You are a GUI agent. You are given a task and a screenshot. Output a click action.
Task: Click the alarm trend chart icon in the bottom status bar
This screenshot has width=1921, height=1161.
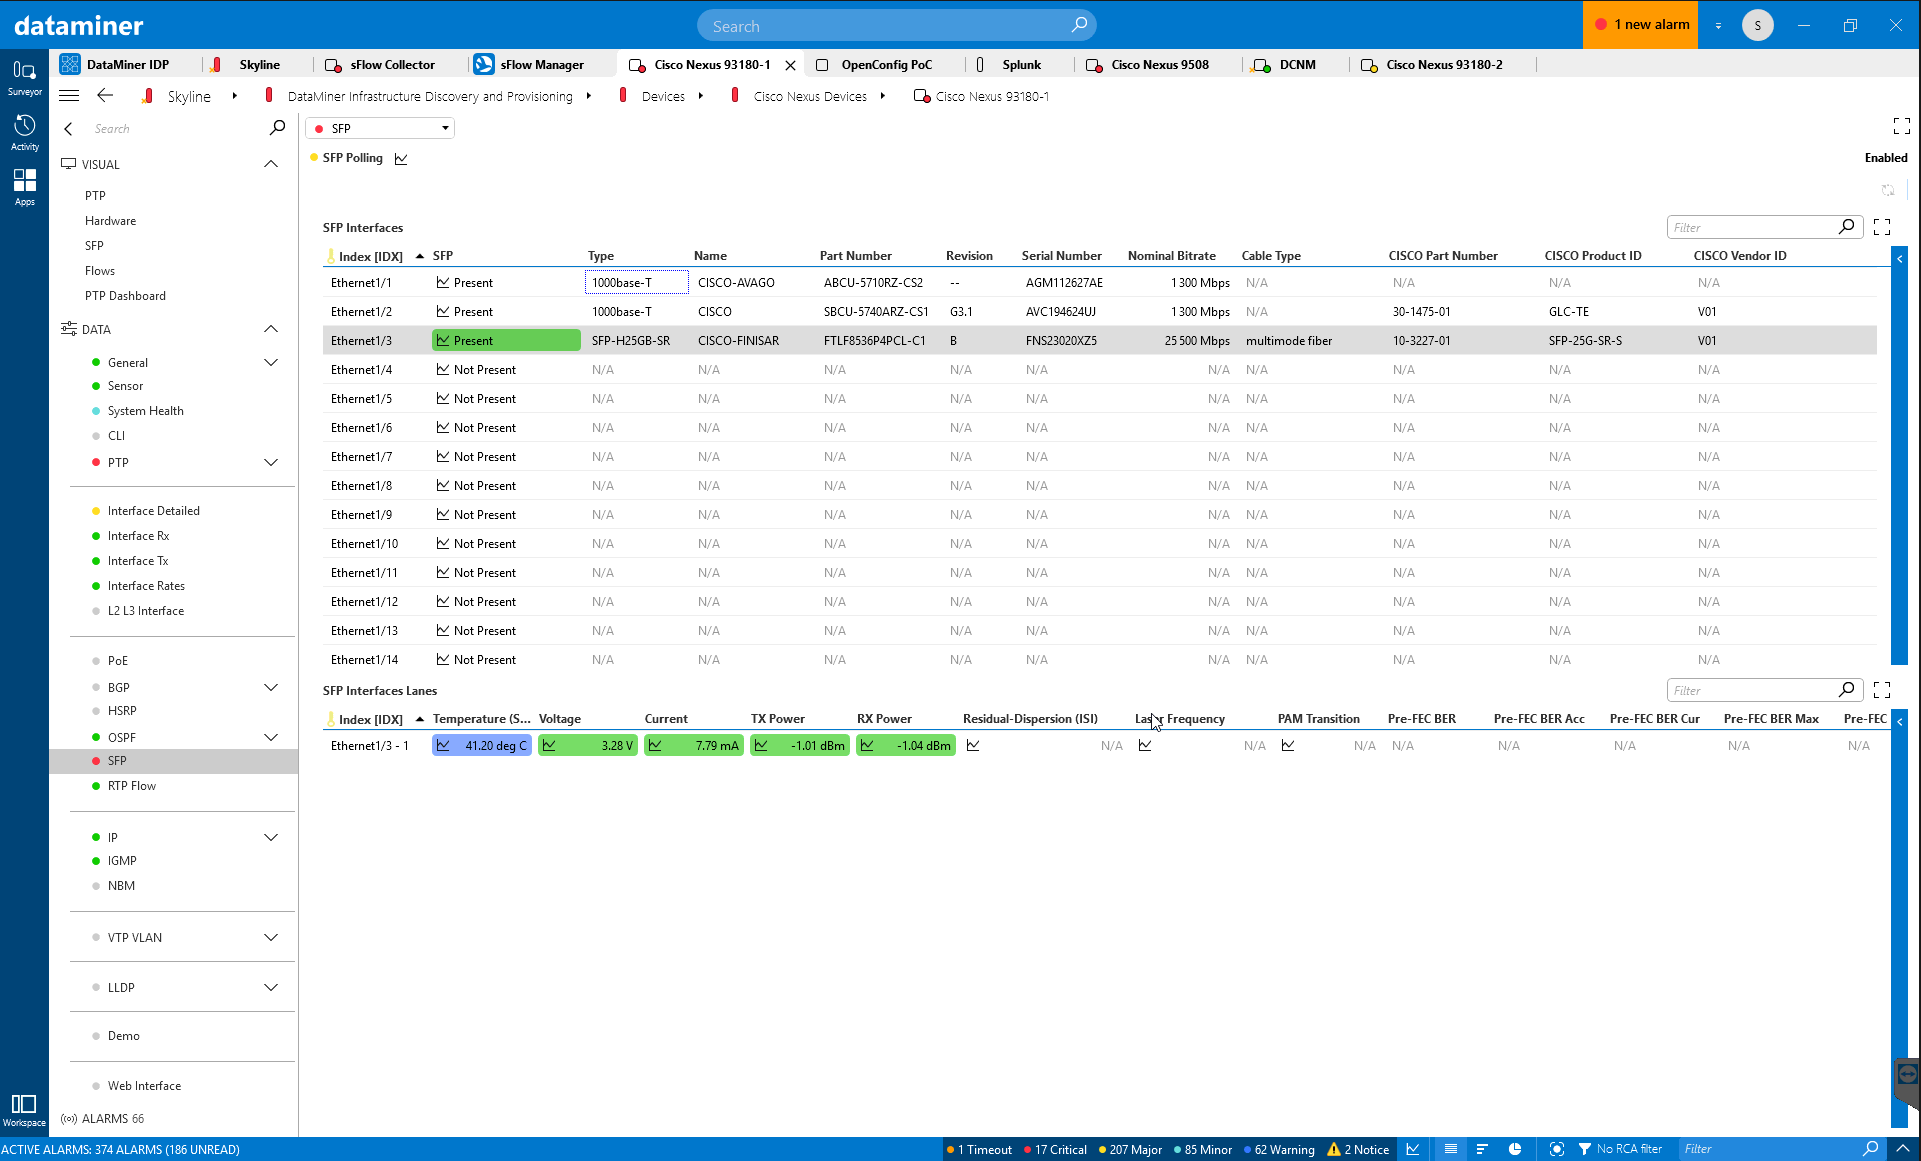pyautogui.click(x=1413, y=1149)
